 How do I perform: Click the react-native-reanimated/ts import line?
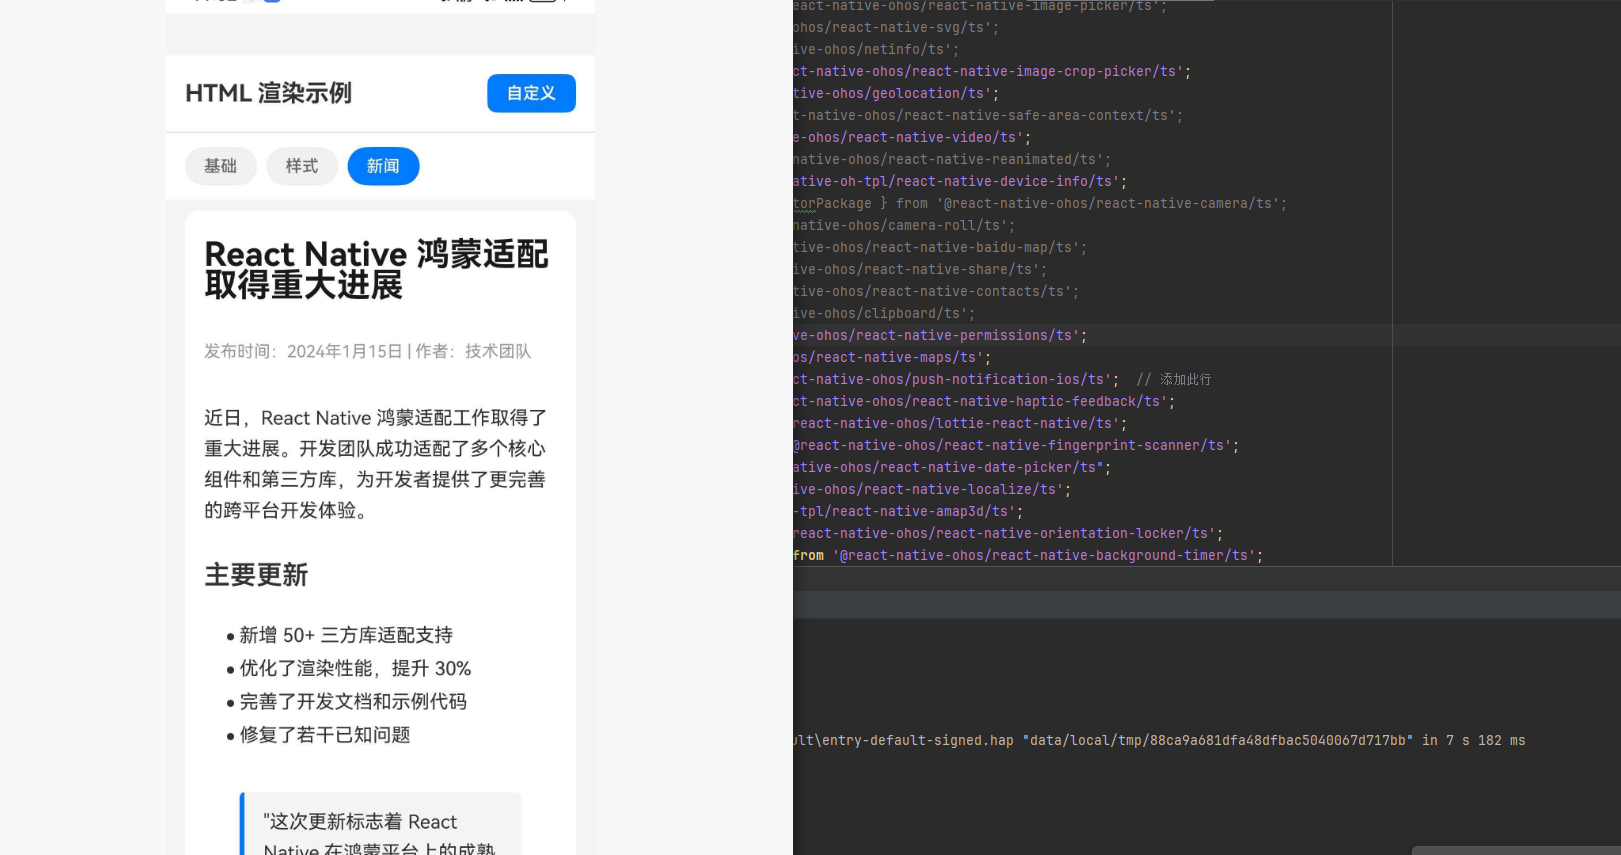(x=951, y=159)
